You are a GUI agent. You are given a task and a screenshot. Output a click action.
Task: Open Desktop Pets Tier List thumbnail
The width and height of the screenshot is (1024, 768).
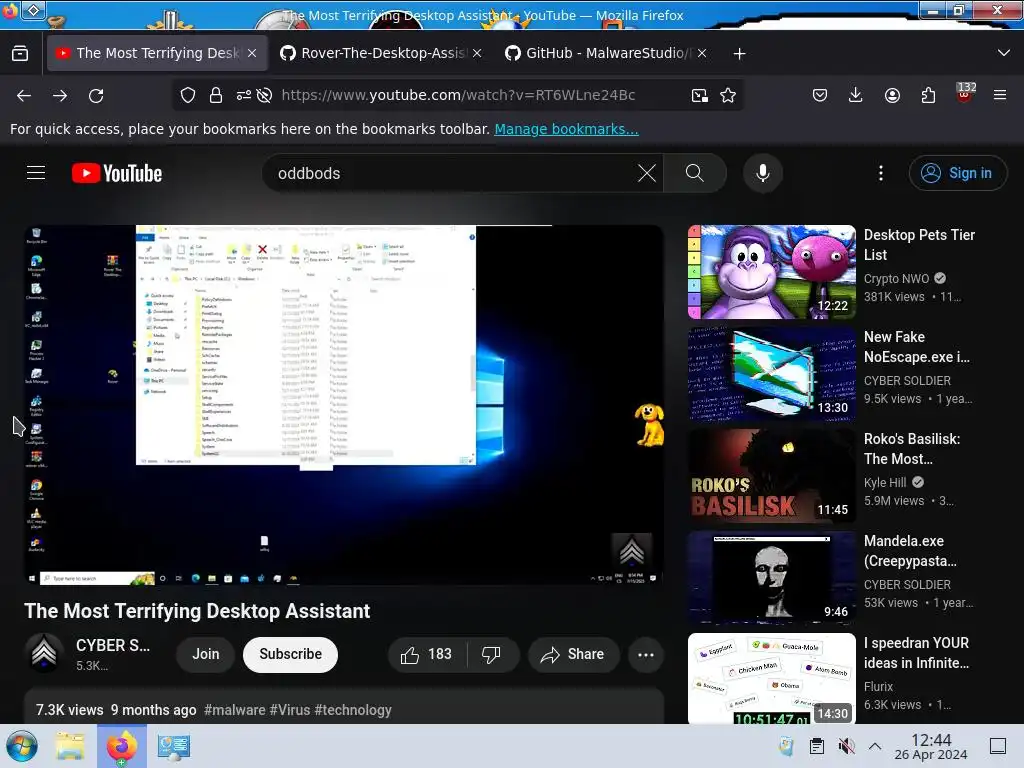click(771, 272)
